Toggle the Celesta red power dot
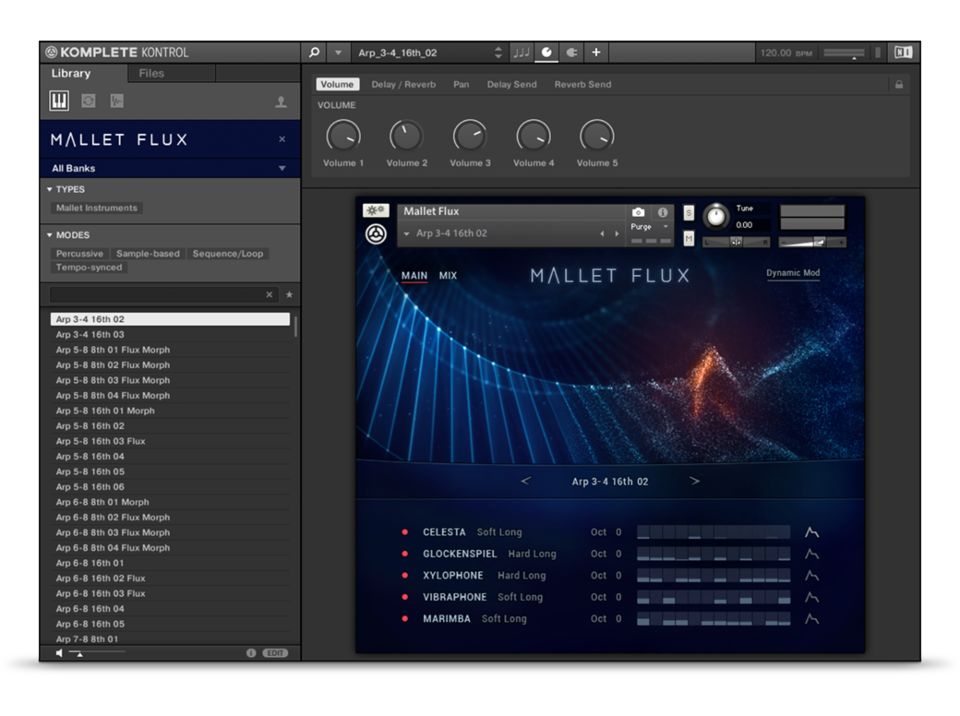Screen dimensions: 960x716 [x=405, y=532]
